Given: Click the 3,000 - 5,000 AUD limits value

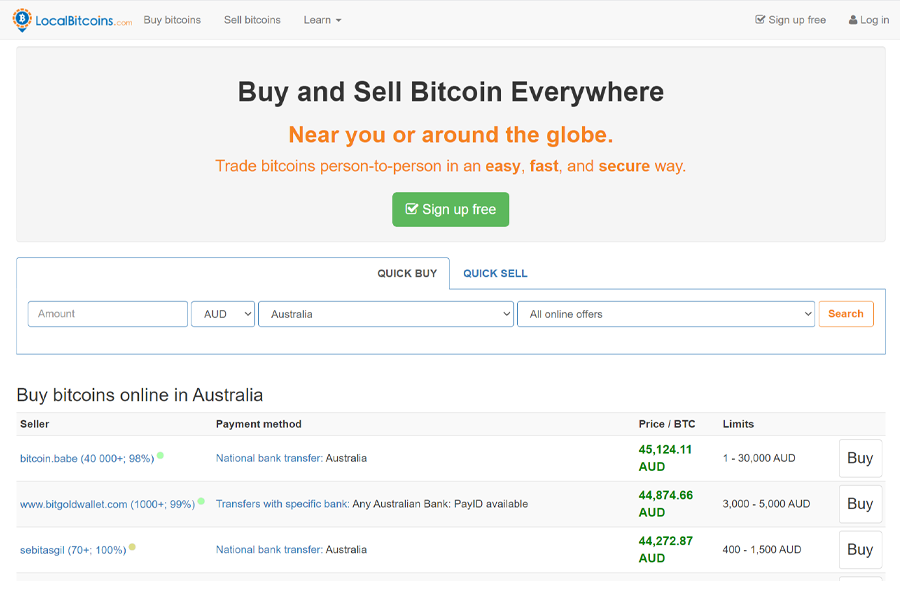Looking at the screenshot, I should [766, 504].
